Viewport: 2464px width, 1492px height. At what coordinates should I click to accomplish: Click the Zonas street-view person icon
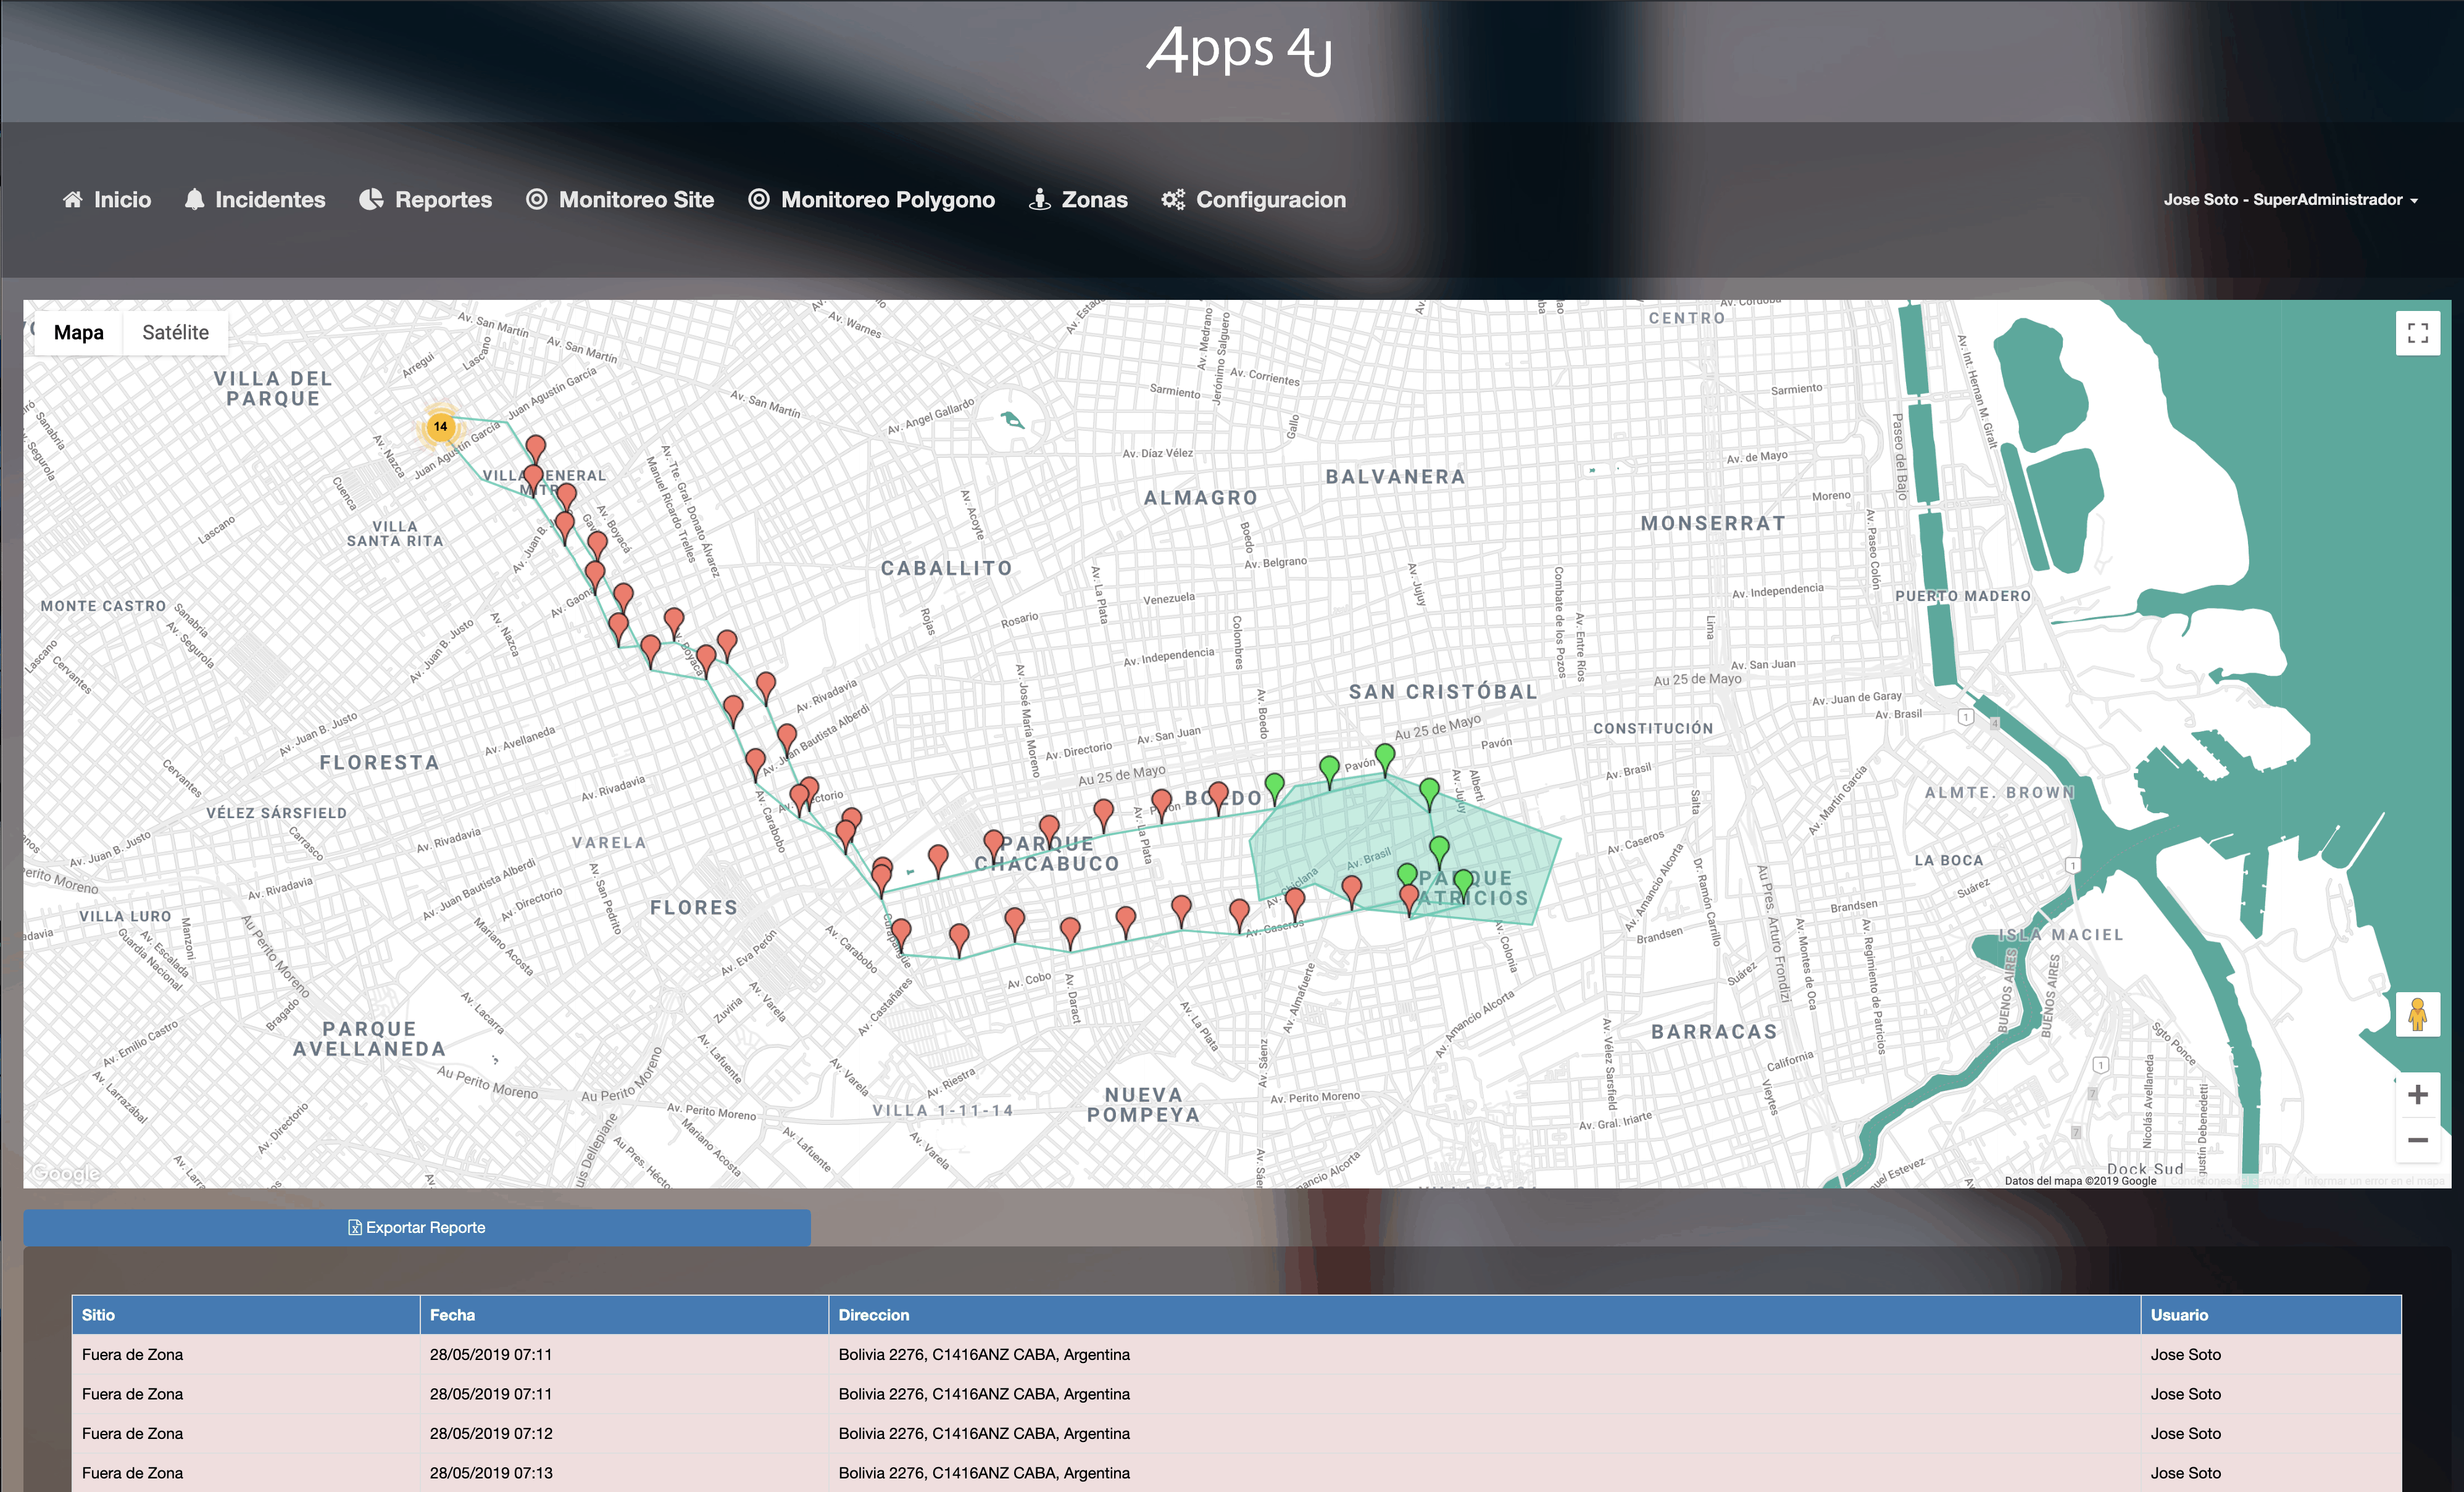(1040, 199)
